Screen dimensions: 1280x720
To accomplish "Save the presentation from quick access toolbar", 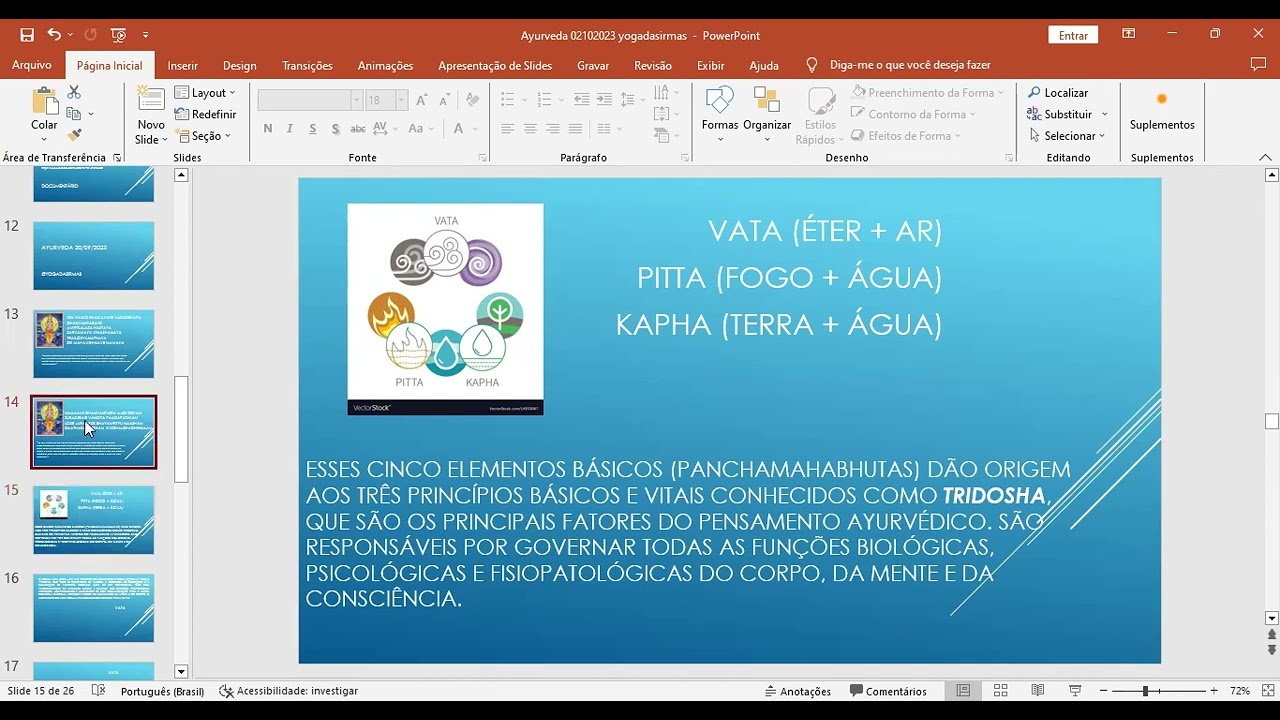I will tap(27, 35).
